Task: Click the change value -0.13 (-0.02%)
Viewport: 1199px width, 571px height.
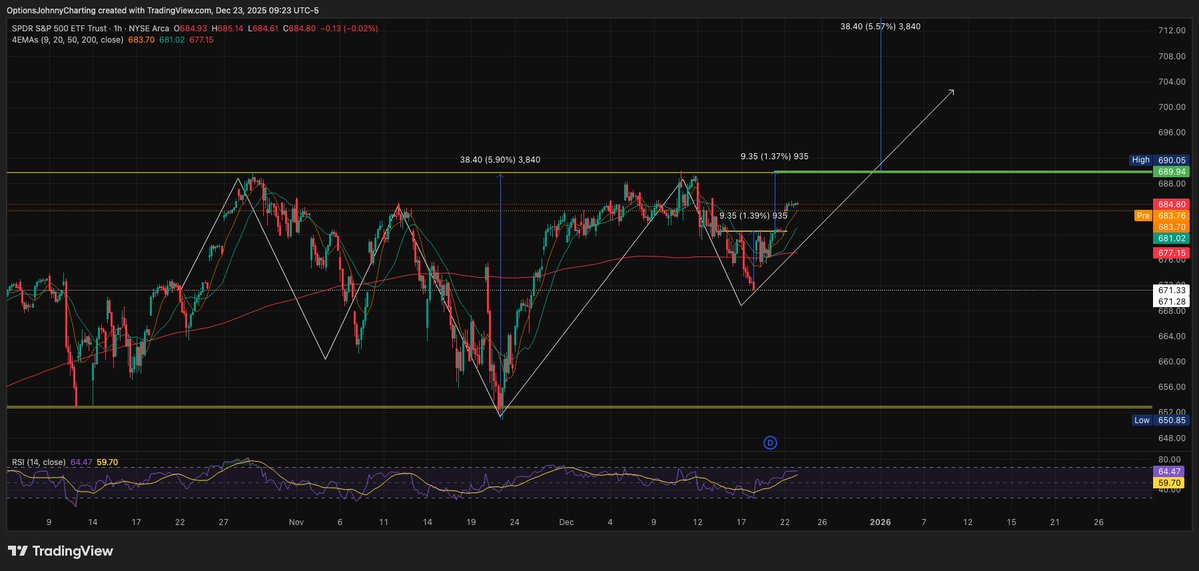Action: [349, 28]
